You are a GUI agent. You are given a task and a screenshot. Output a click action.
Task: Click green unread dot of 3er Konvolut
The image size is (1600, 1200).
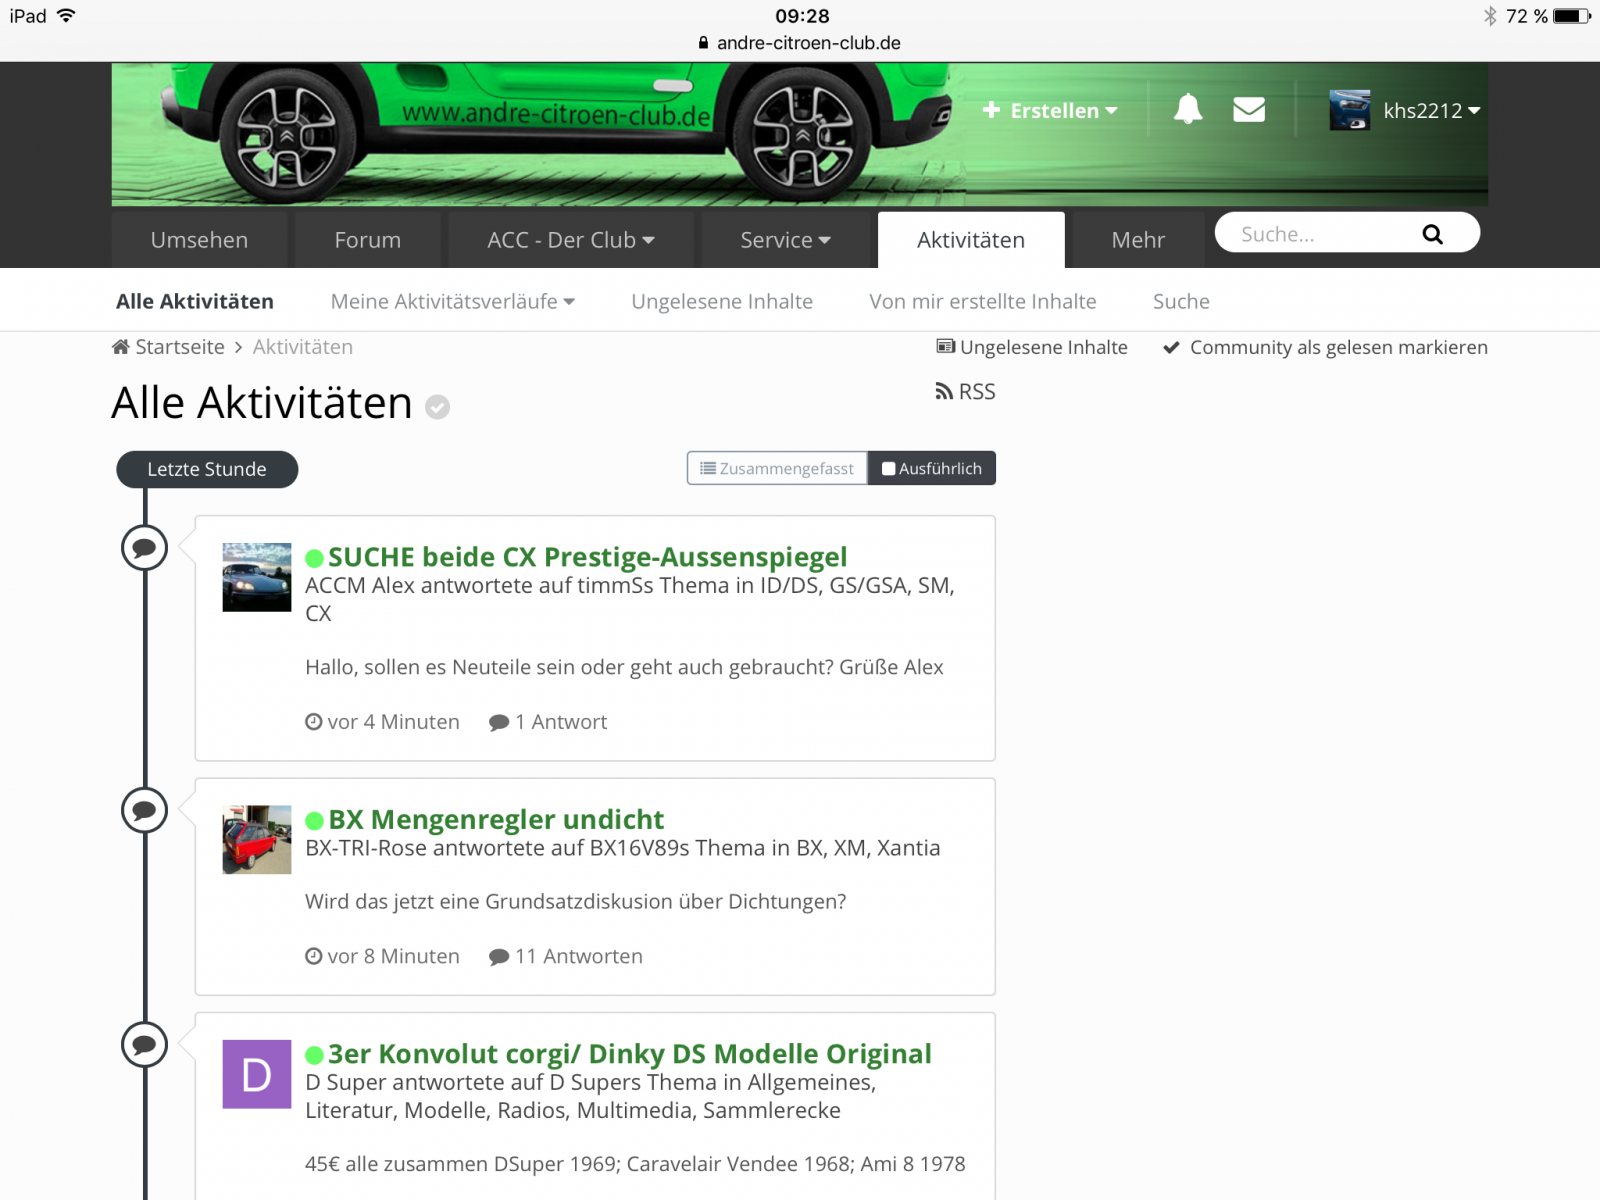(314, 1055)
